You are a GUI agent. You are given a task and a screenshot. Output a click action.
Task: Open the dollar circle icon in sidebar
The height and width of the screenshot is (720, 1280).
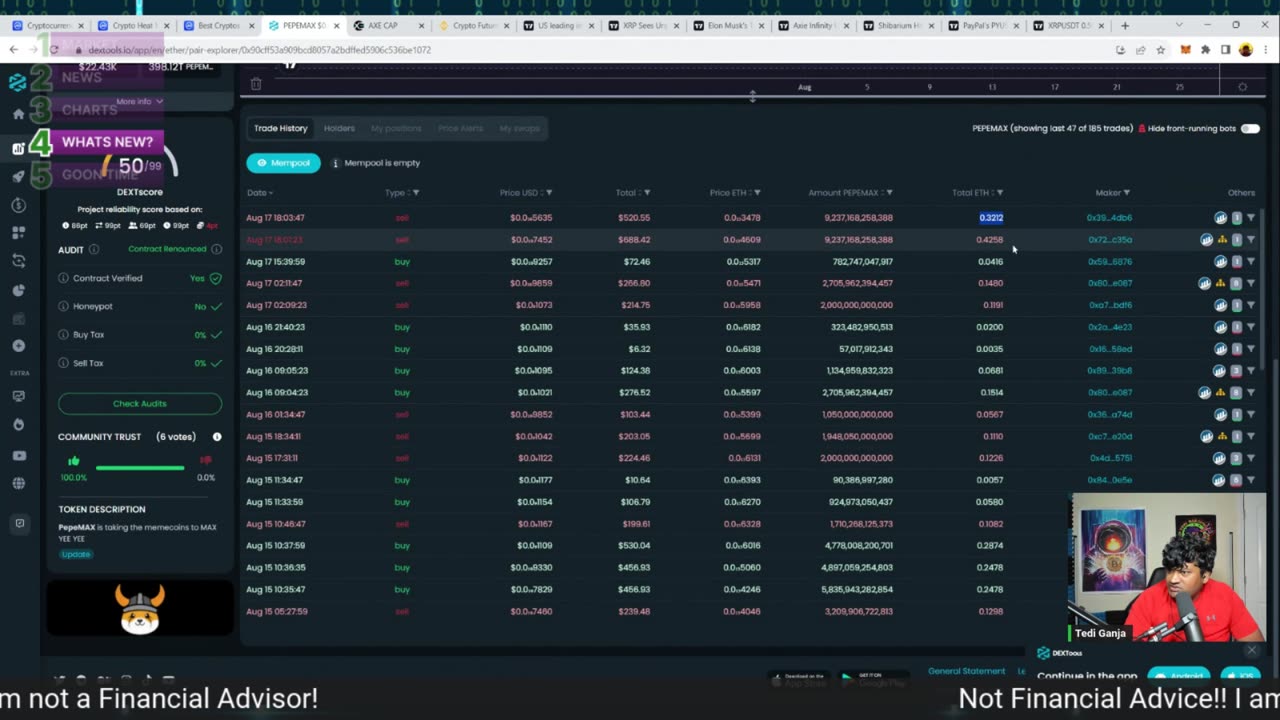coord(18,205)
